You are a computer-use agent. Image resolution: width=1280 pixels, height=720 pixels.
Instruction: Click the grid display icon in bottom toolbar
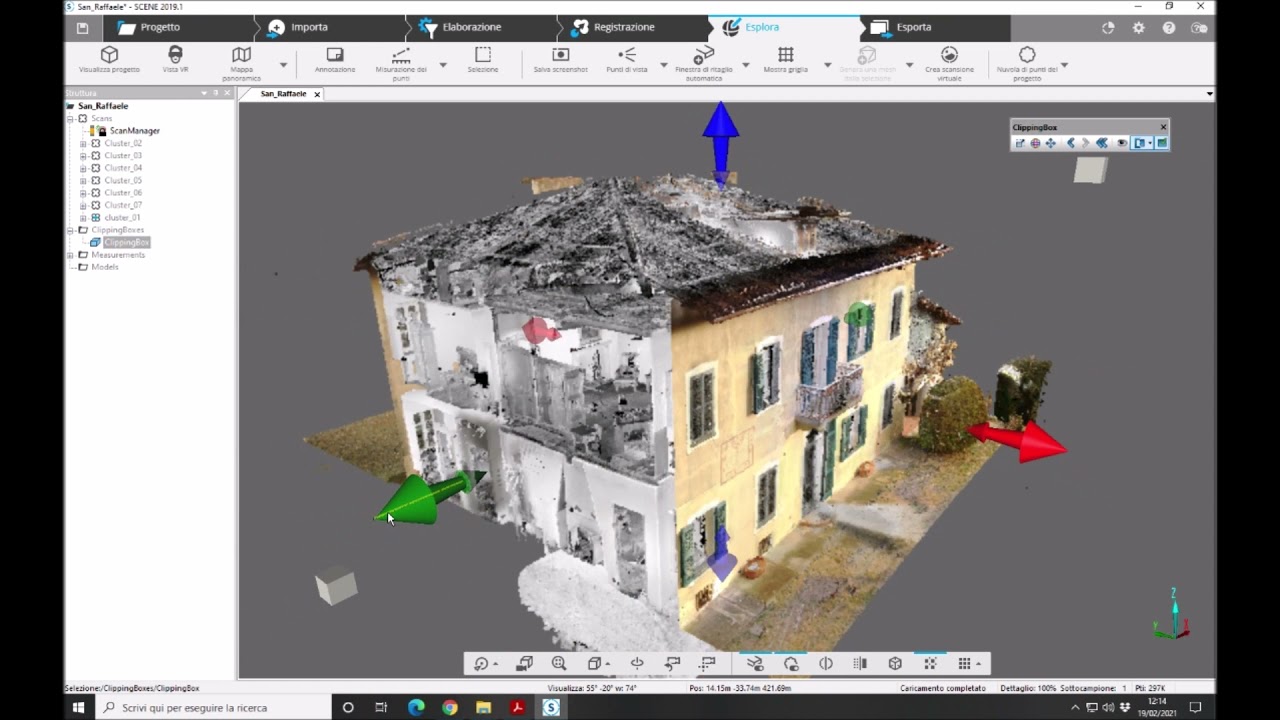964,664
